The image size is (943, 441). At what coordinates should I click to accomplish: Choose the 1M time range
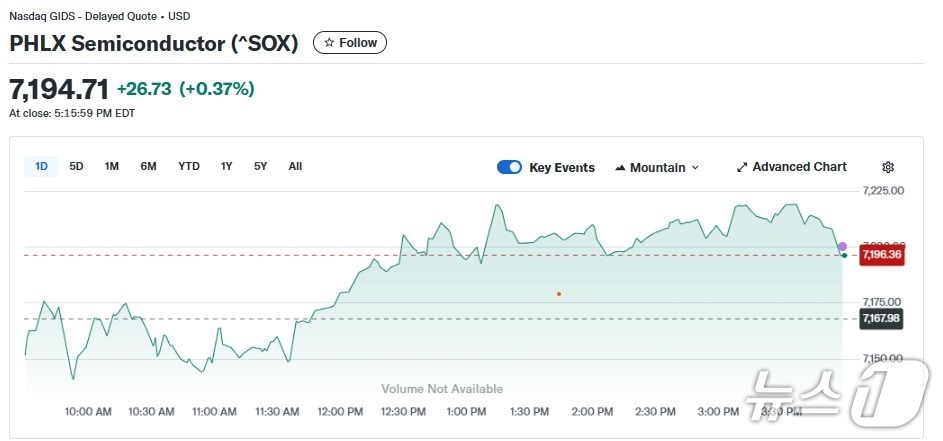pos(112,166)
